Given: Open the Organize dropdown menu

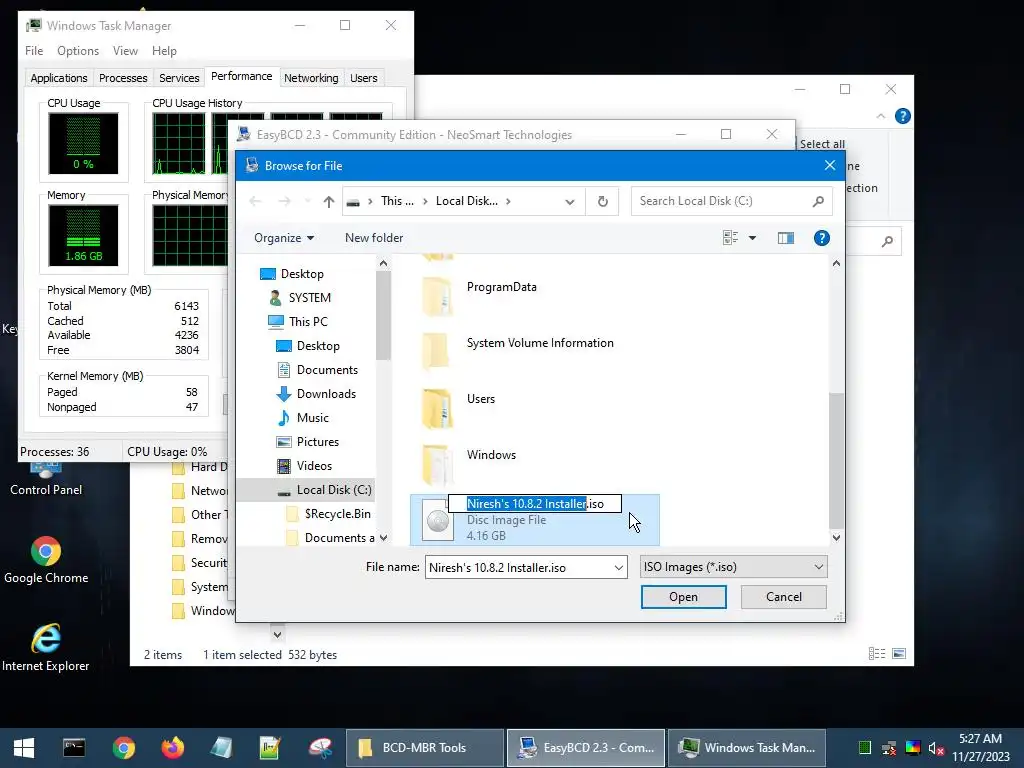Looking at the screenshot, I should coord(284,238).
